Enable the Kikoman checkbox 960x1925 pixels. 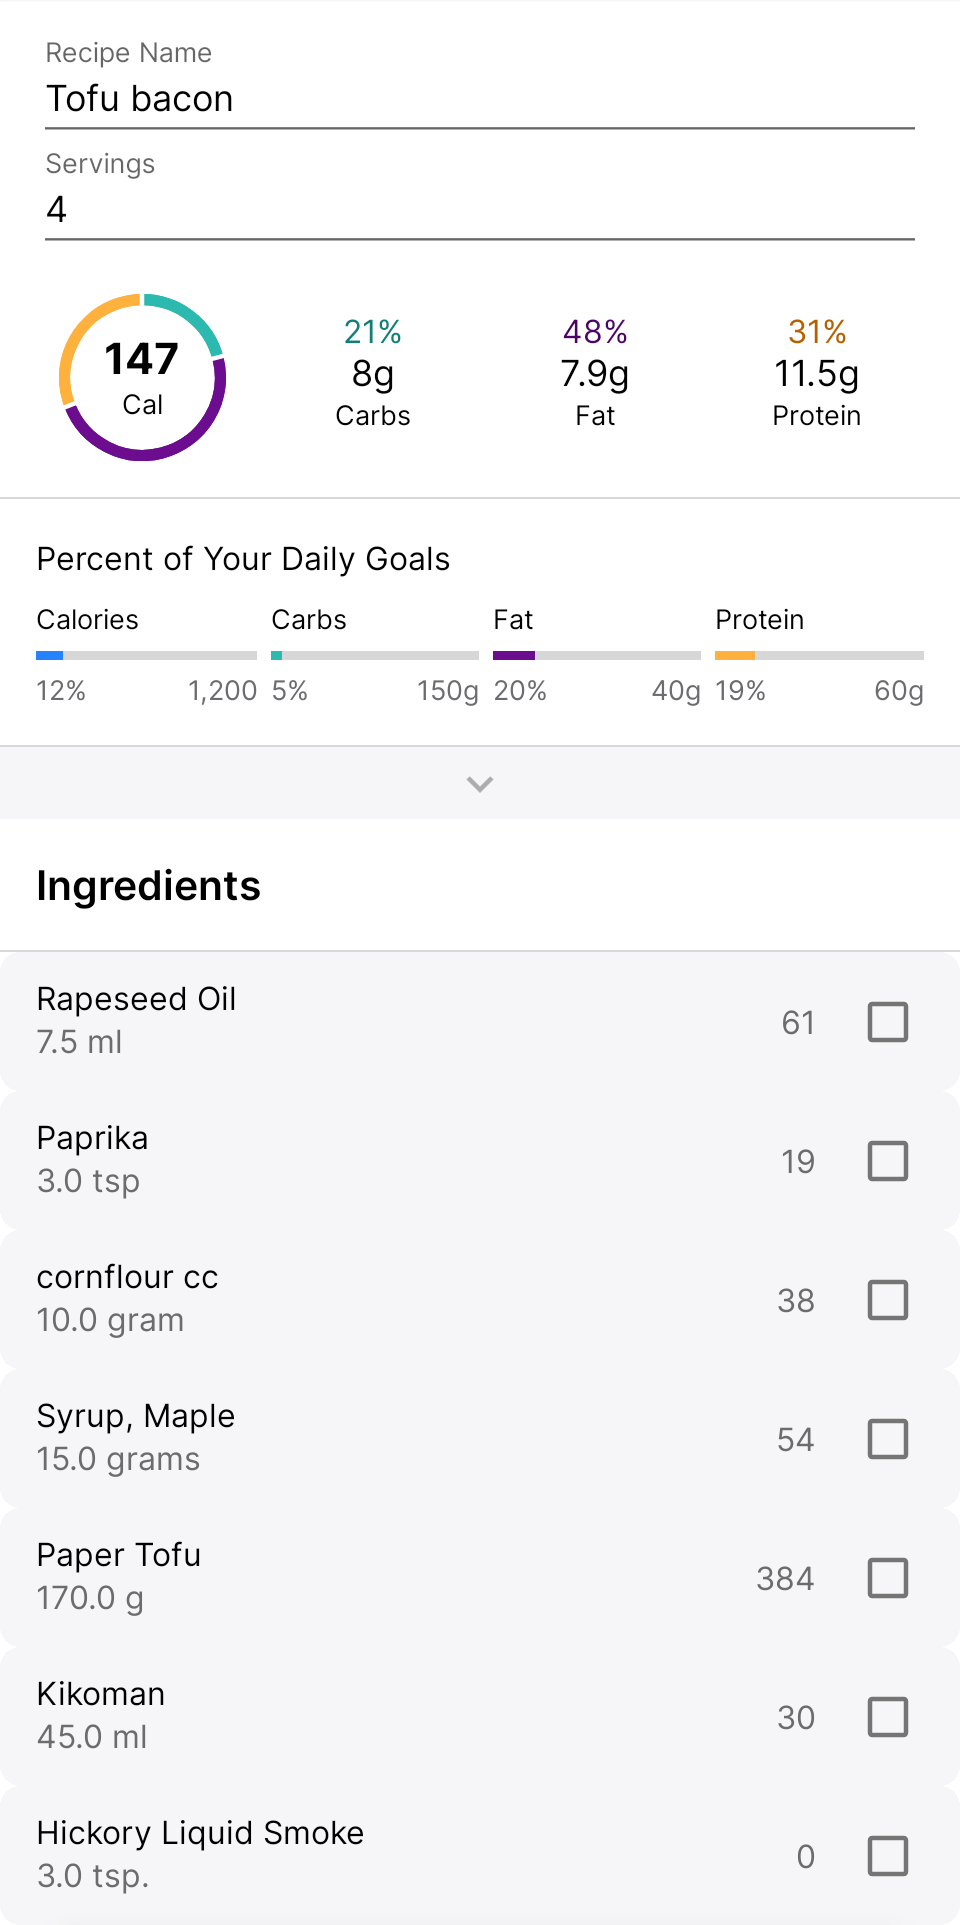(x=887, y=1717)
